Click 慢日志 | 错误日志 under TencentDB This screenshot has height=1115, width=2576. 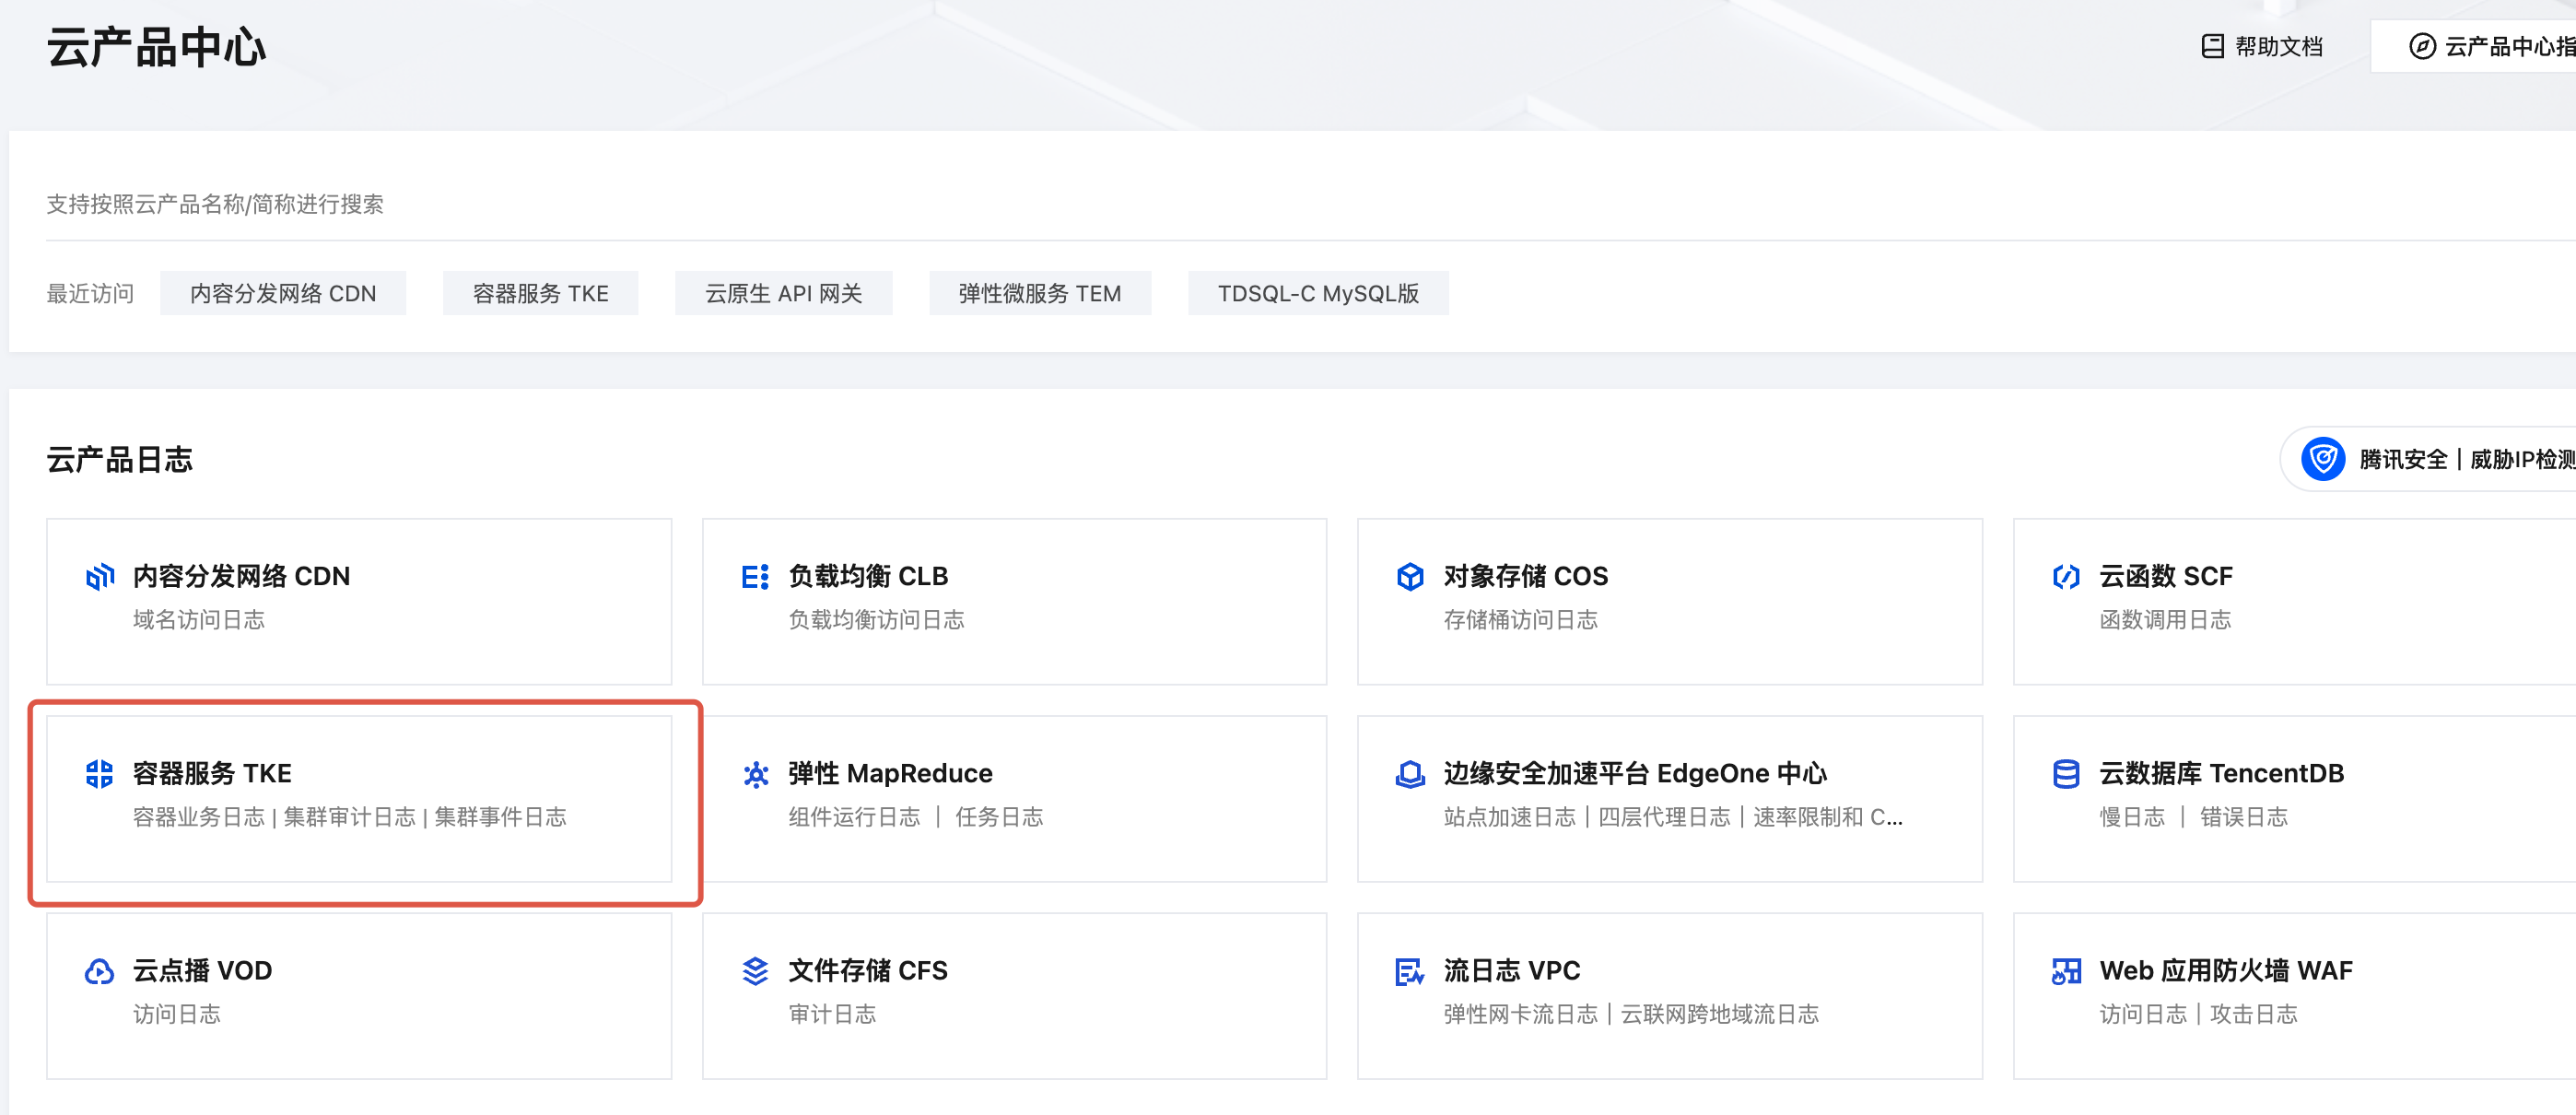coord(2193,817)
